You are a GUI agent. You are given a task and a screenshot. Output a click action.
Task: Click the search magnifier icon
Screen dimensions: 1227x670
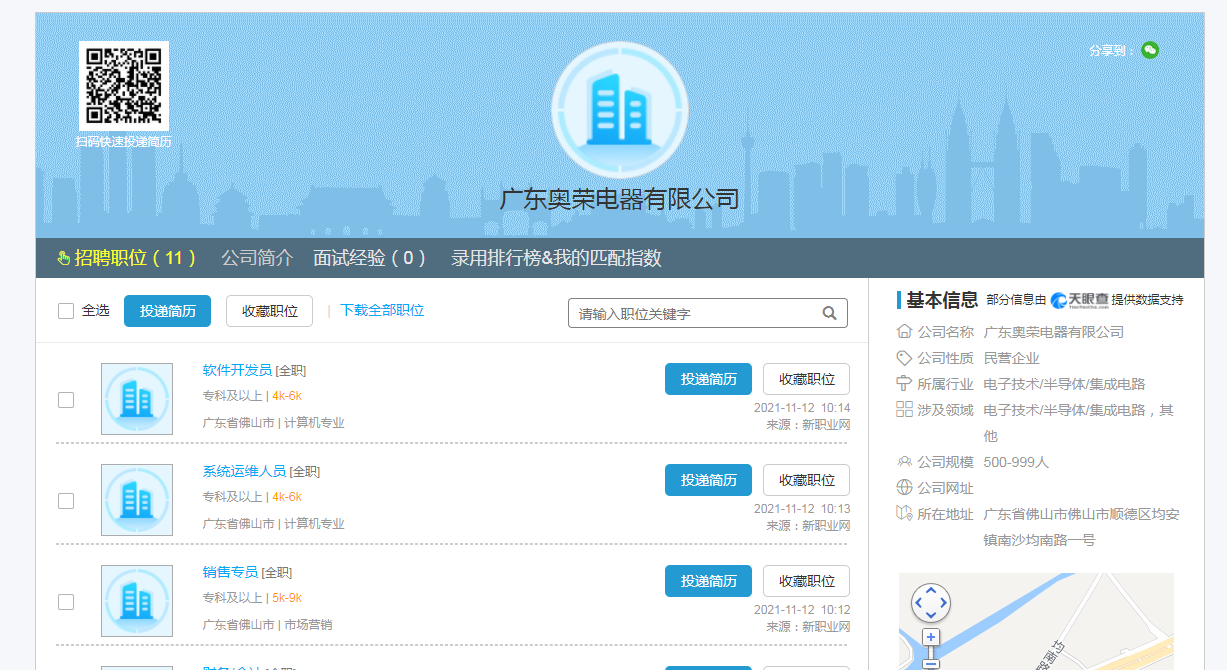point(829,313)
